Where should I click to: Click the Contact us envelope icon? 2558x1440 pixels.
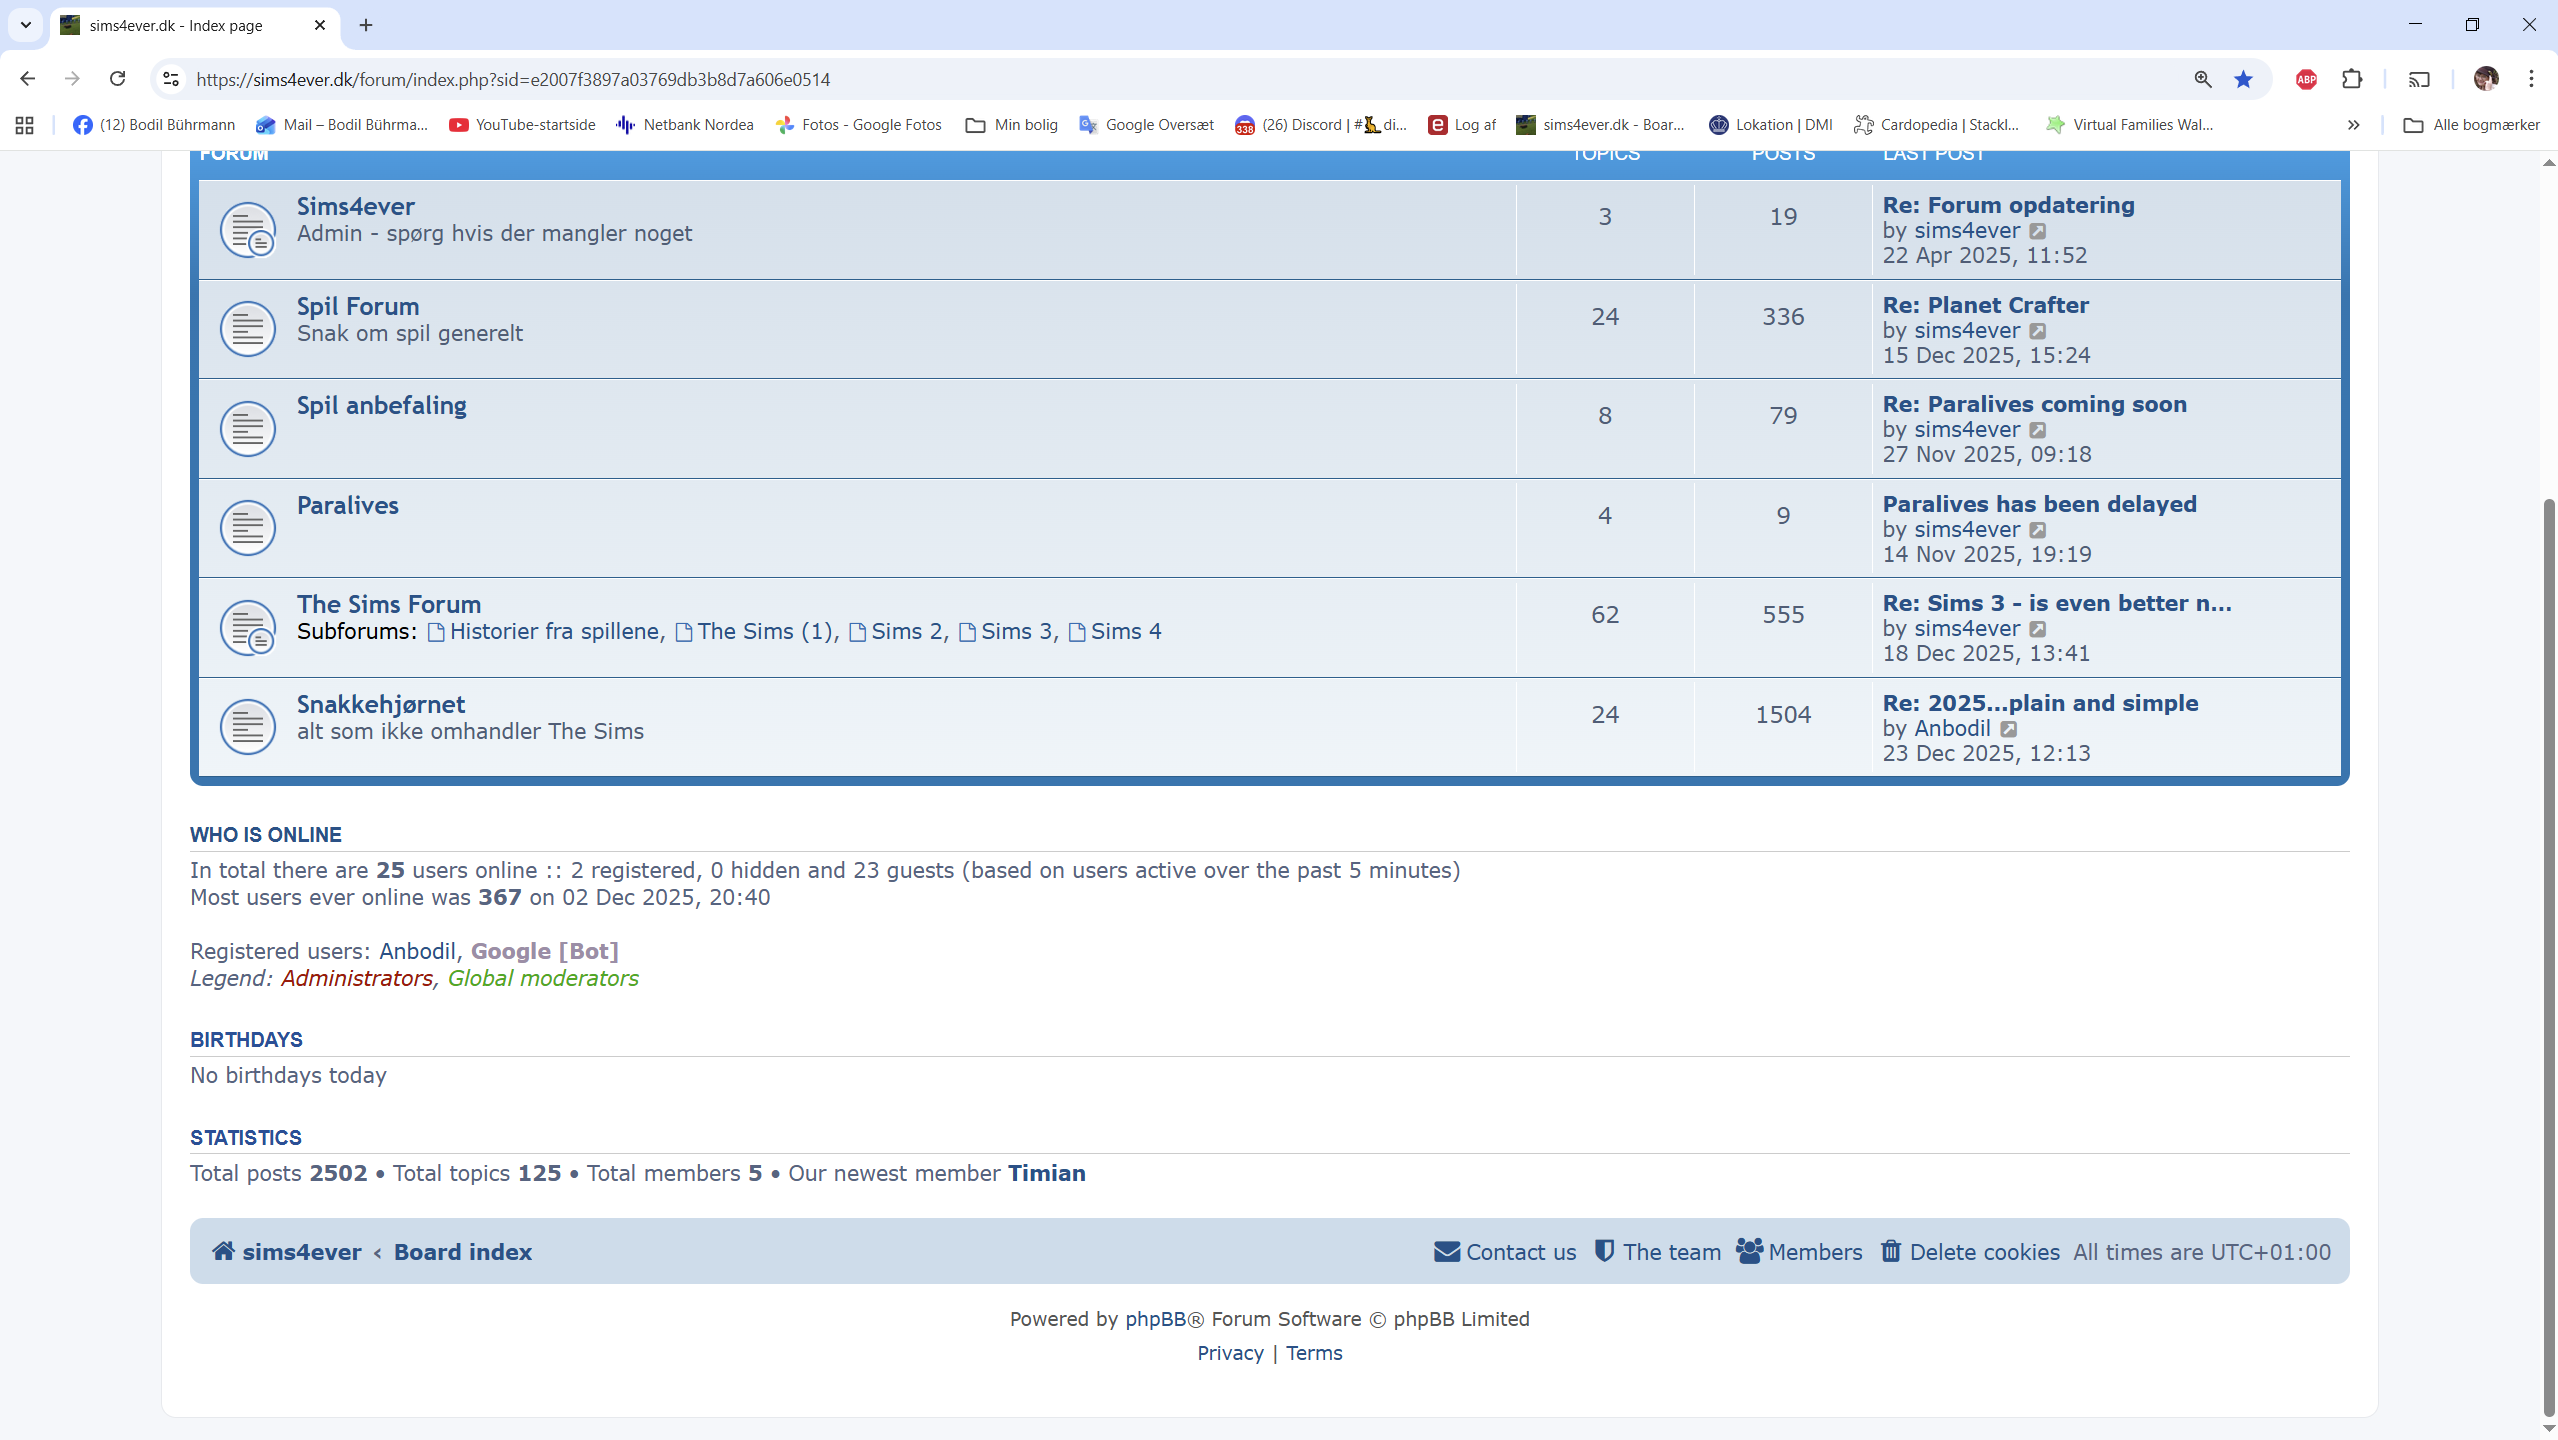pos(1446,1252)
